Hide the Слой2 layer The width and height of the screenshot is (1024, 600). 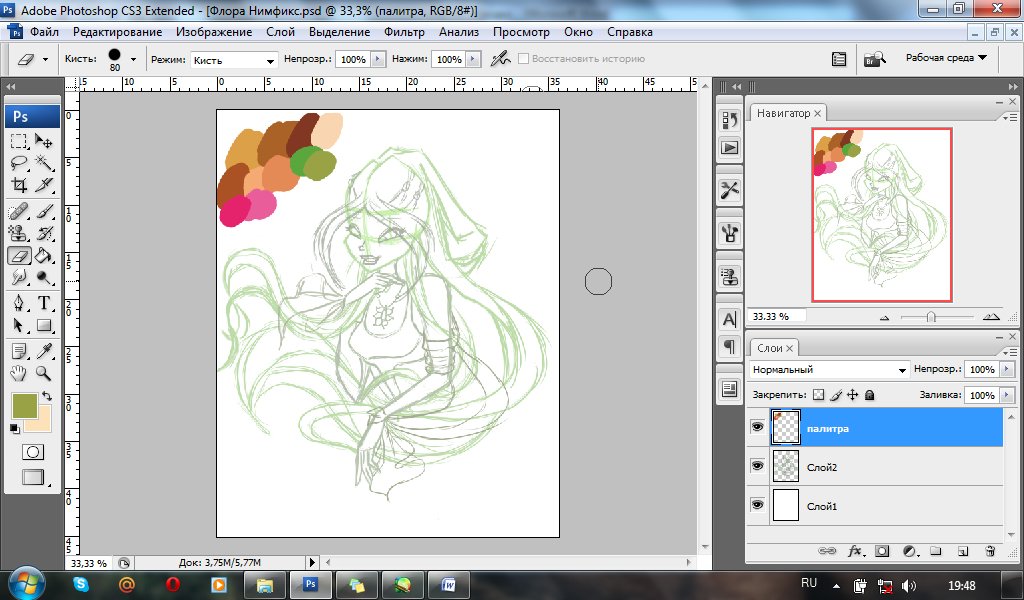click(x=758, y=466)
